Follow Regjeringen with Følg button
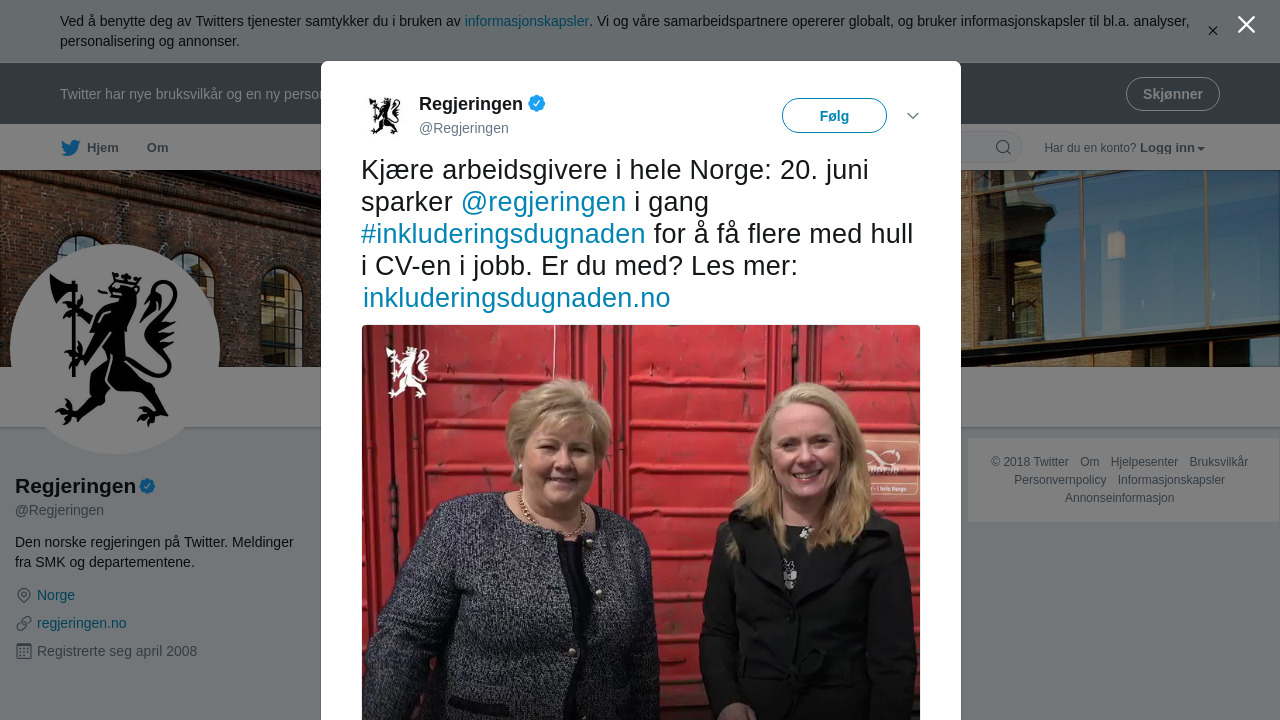1280x720 pixels. point(834,116)
